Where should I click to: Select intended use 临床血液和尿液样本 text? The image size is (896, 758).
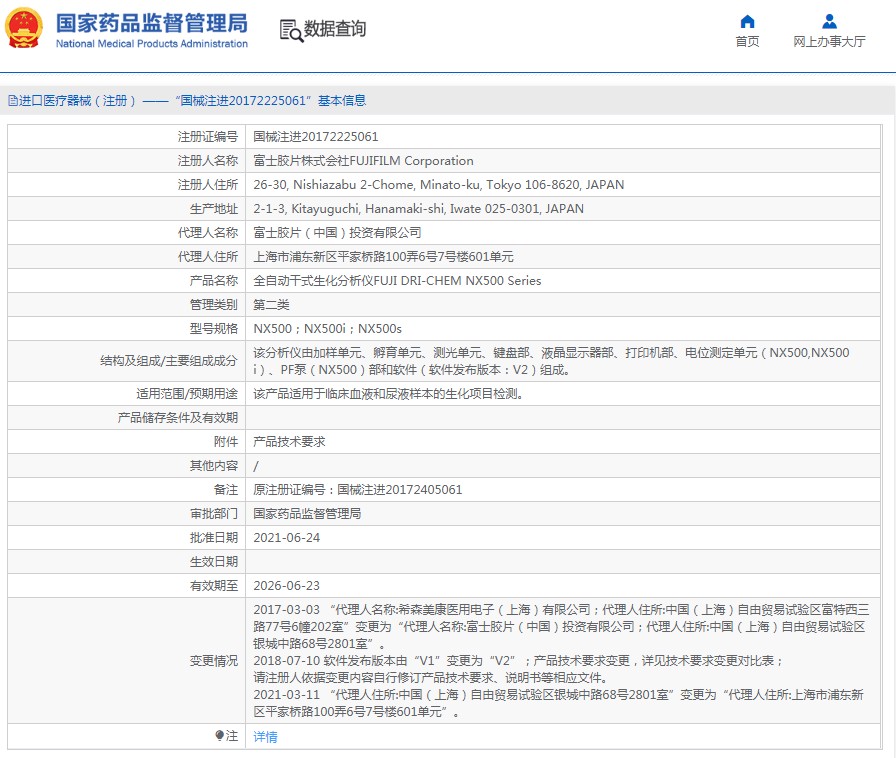389,394
